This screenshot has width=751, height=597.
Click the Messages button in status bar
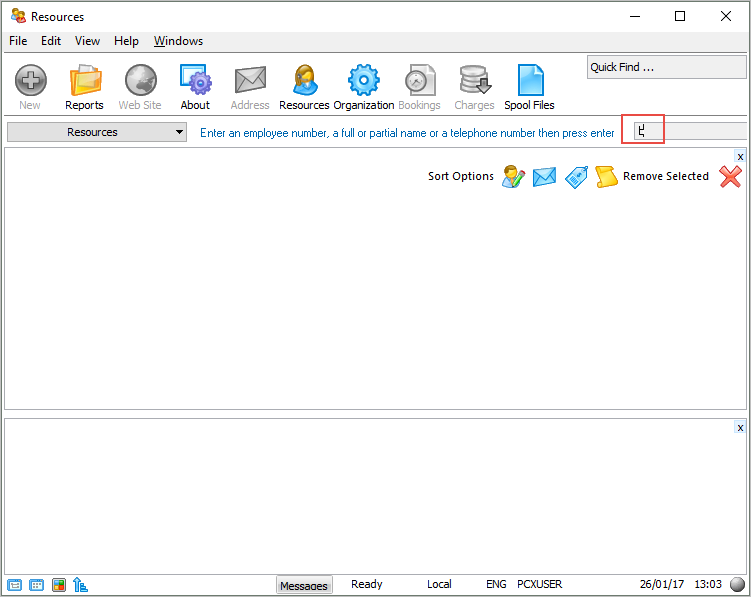pos(304,585)
